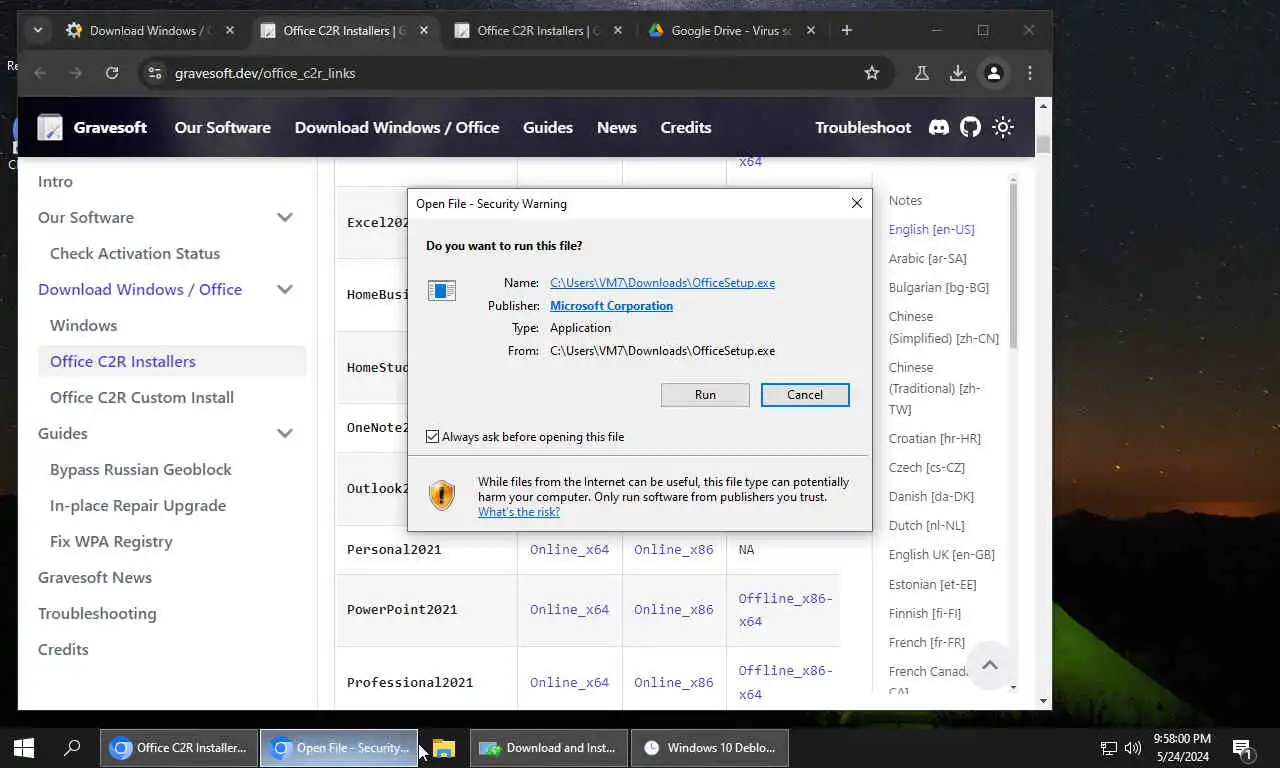Close the Google Drive tab
This screenshot has height=768, width=1280.
[812, 30]
